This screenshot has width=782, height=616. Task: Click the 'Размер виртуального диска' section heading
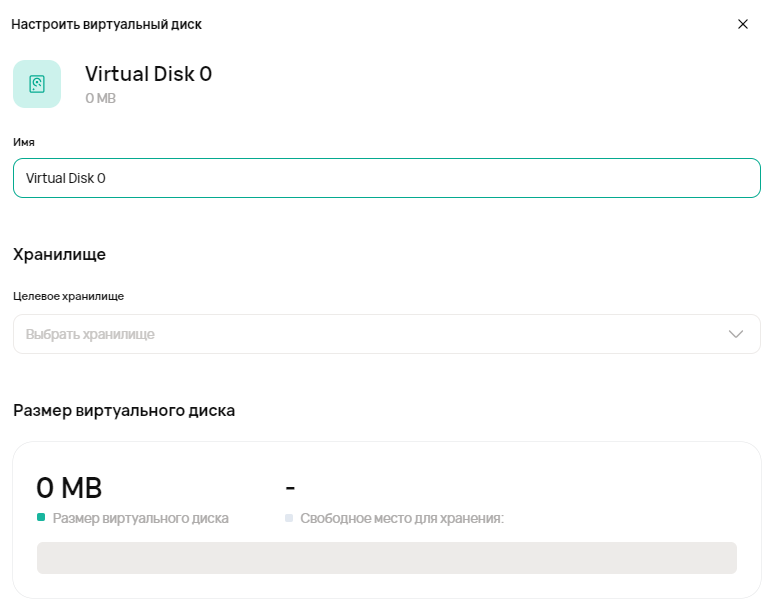click(124, 410)
